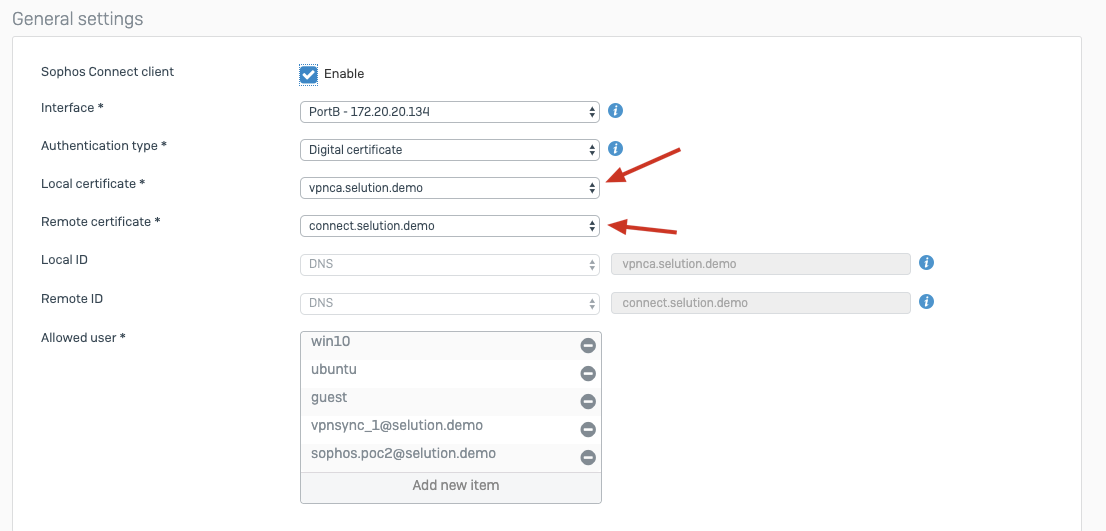Click Add new item in allowed users
The height and width of the screenshot is (531, 1106).
point(451,485)
